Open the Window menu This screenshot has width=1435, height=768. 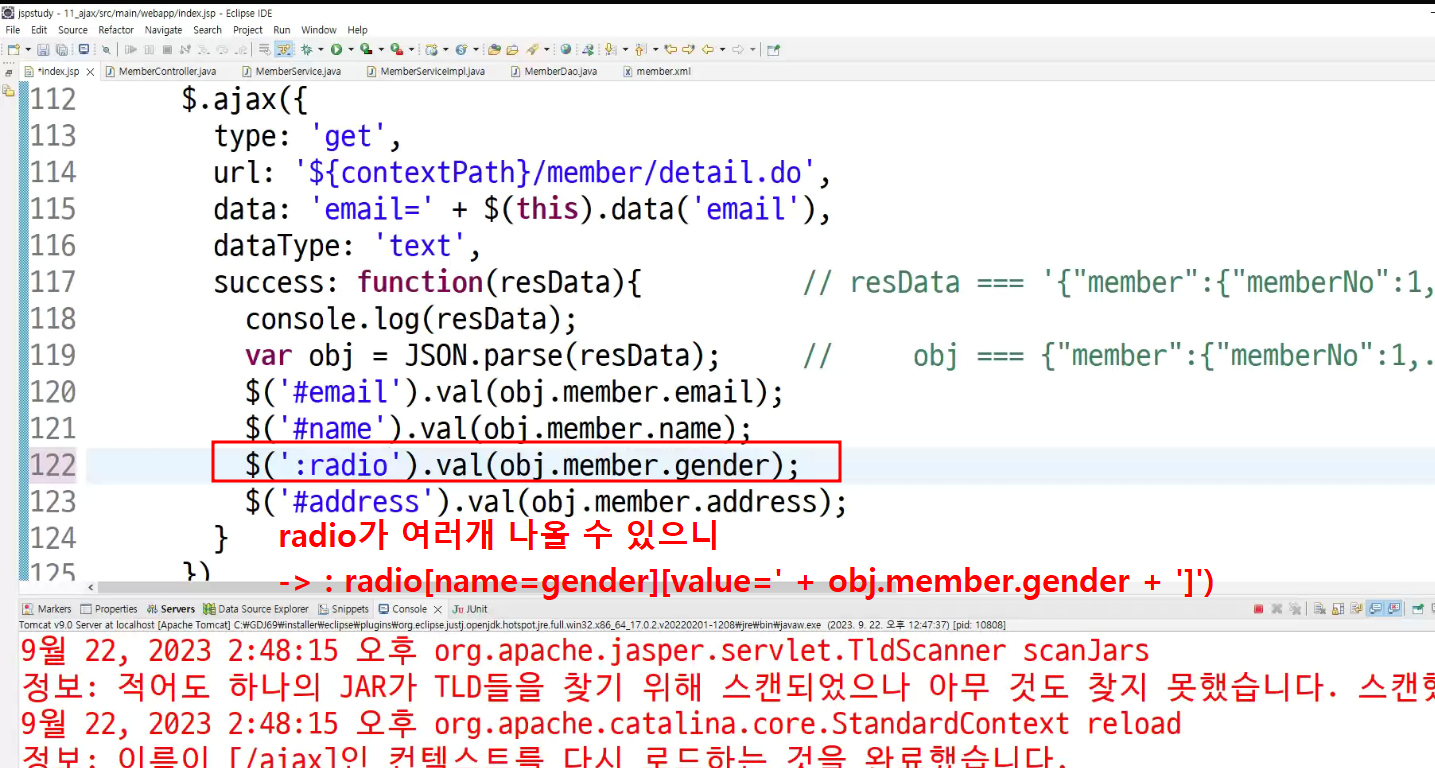pos(319,30)
